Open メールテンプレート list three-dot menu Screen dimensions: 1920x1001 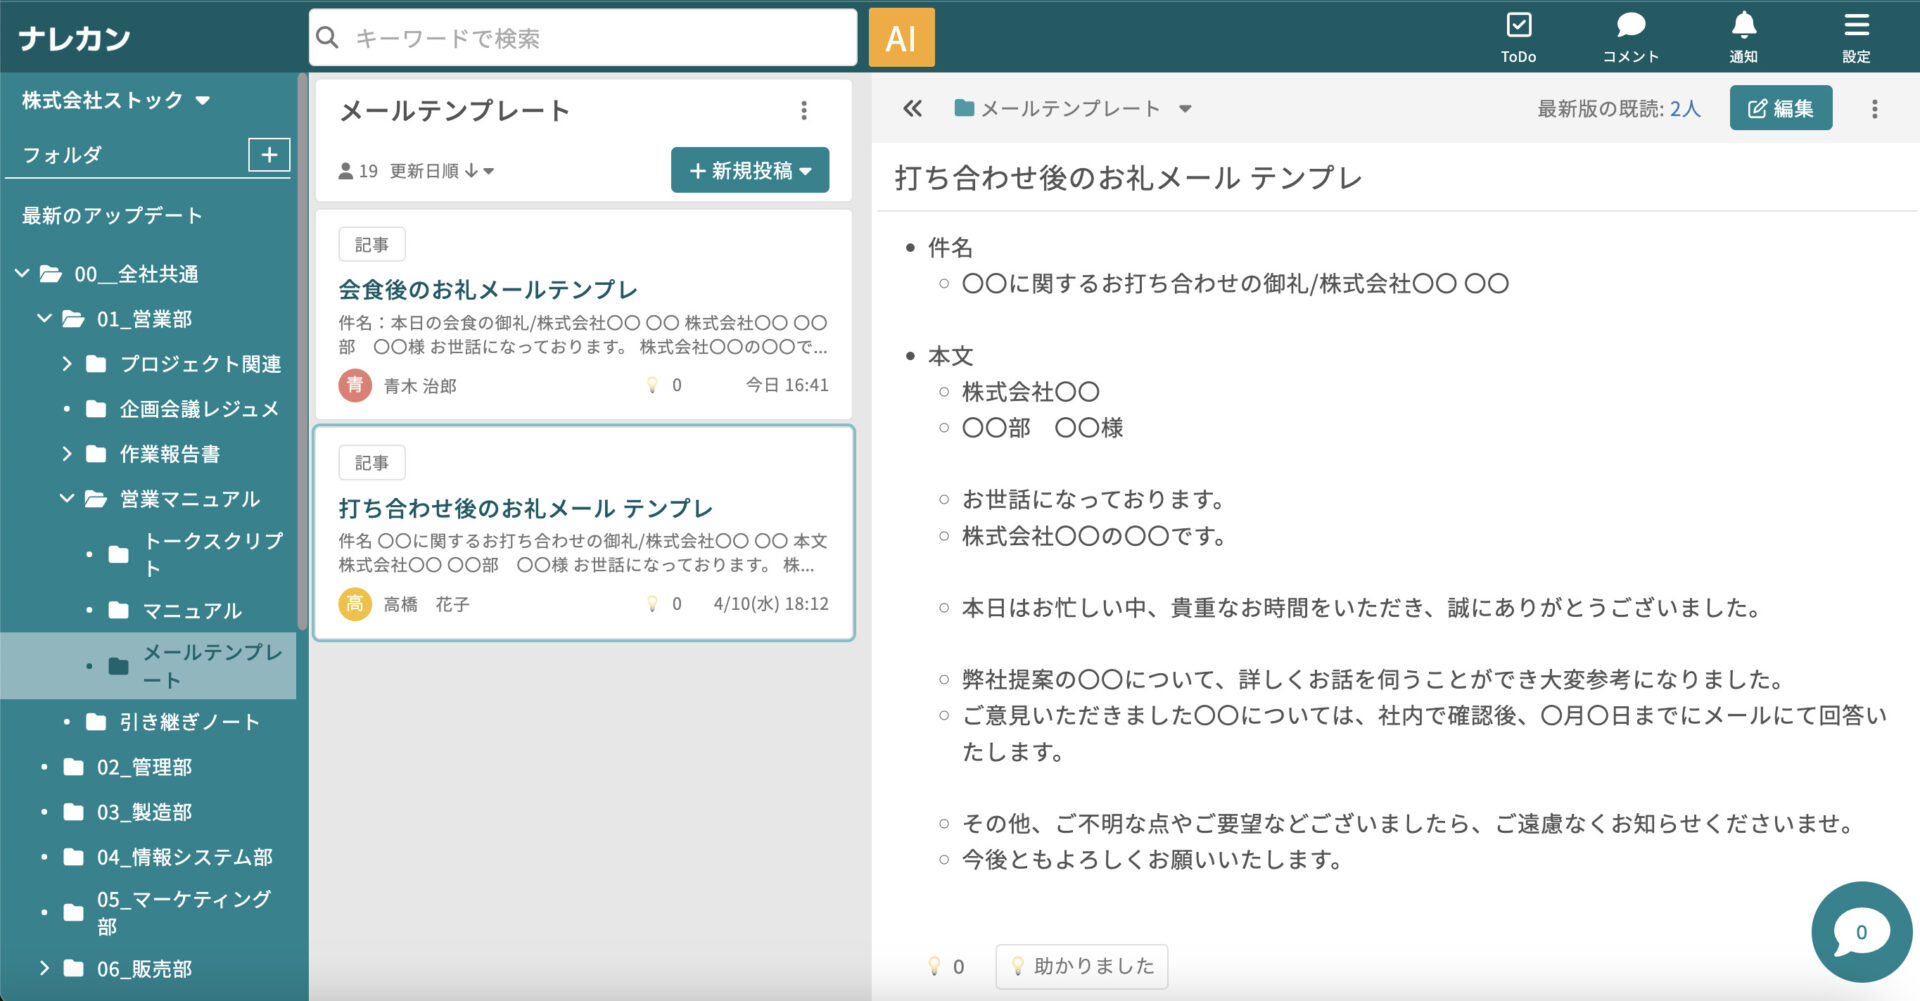(x=804, y=111)
